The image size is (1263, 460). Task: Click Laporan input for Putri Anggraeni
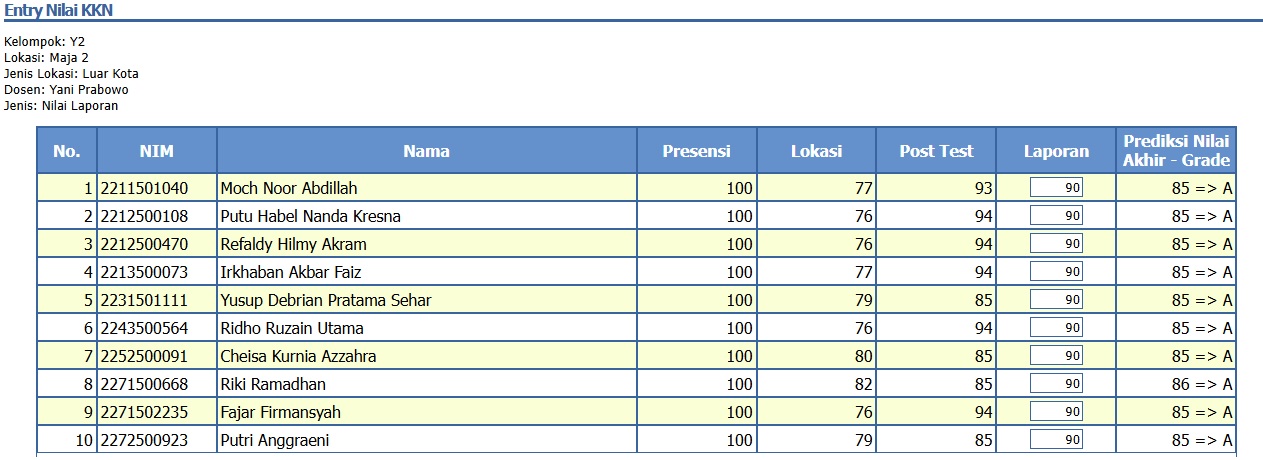[1057, 440]
